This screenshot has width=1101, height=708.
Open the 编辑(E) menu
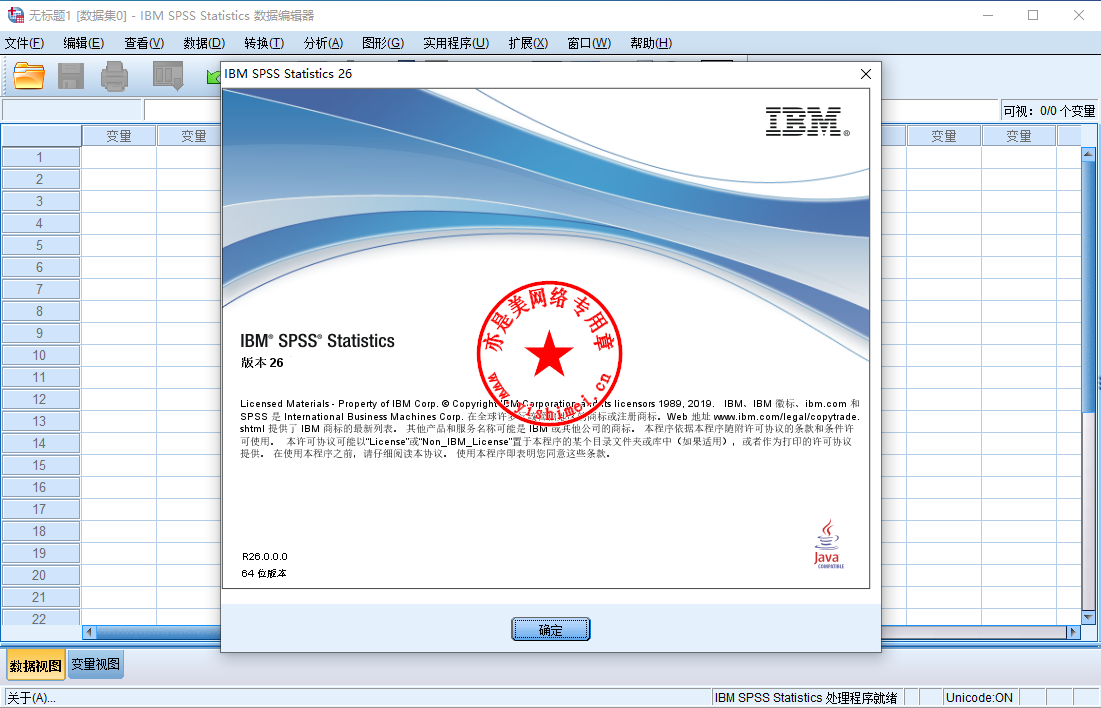pyautogui.click(x=84, y=43)
